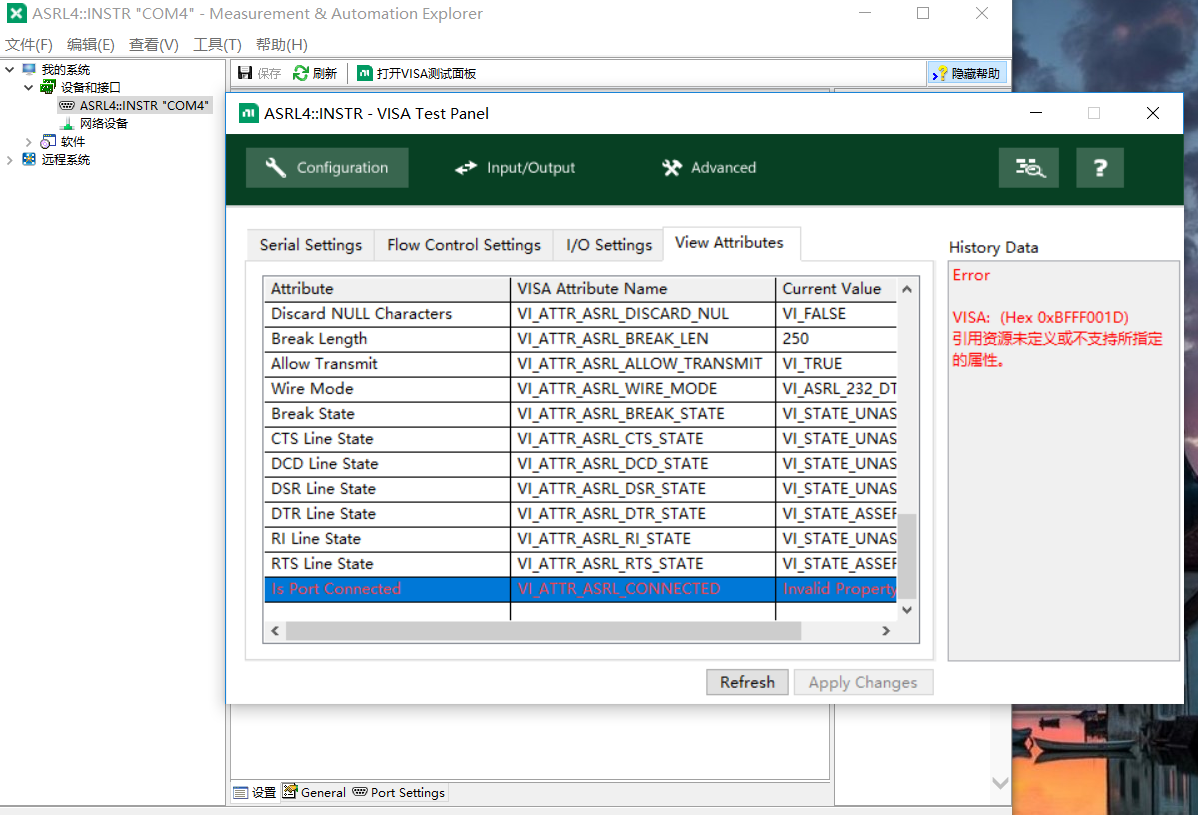Open the View menu
Image resolution: width=1198 pixels, height=815 pixels.
[x=154, y=44]
